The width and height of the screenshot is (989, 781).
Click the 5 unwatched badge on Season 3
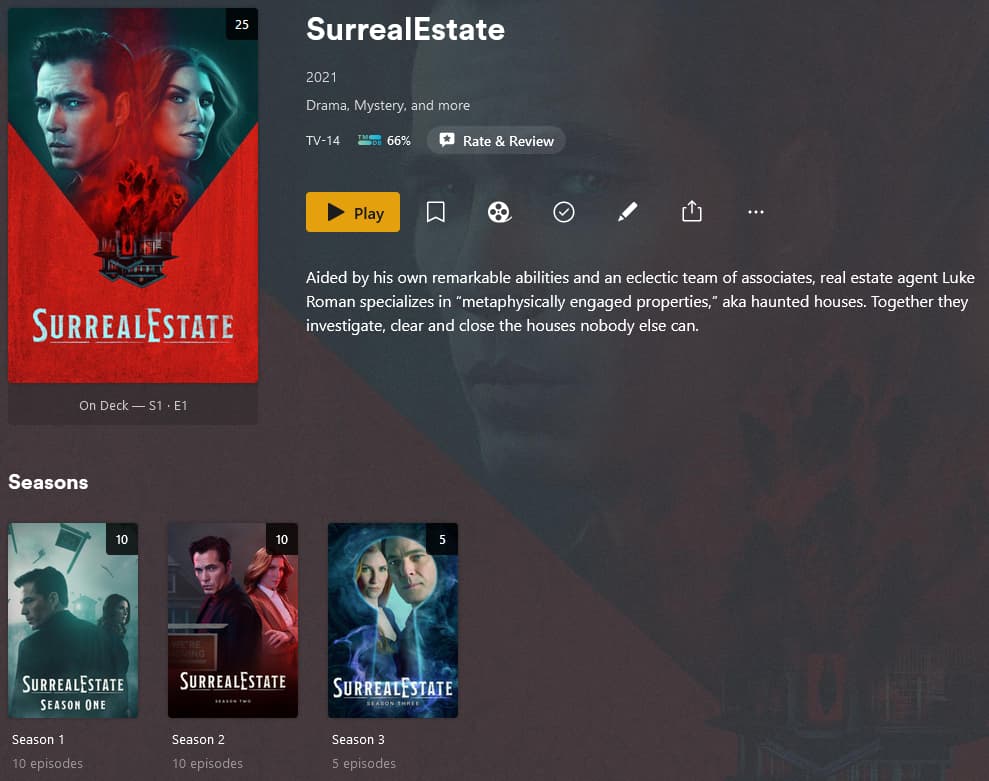[x=442, y=539]
